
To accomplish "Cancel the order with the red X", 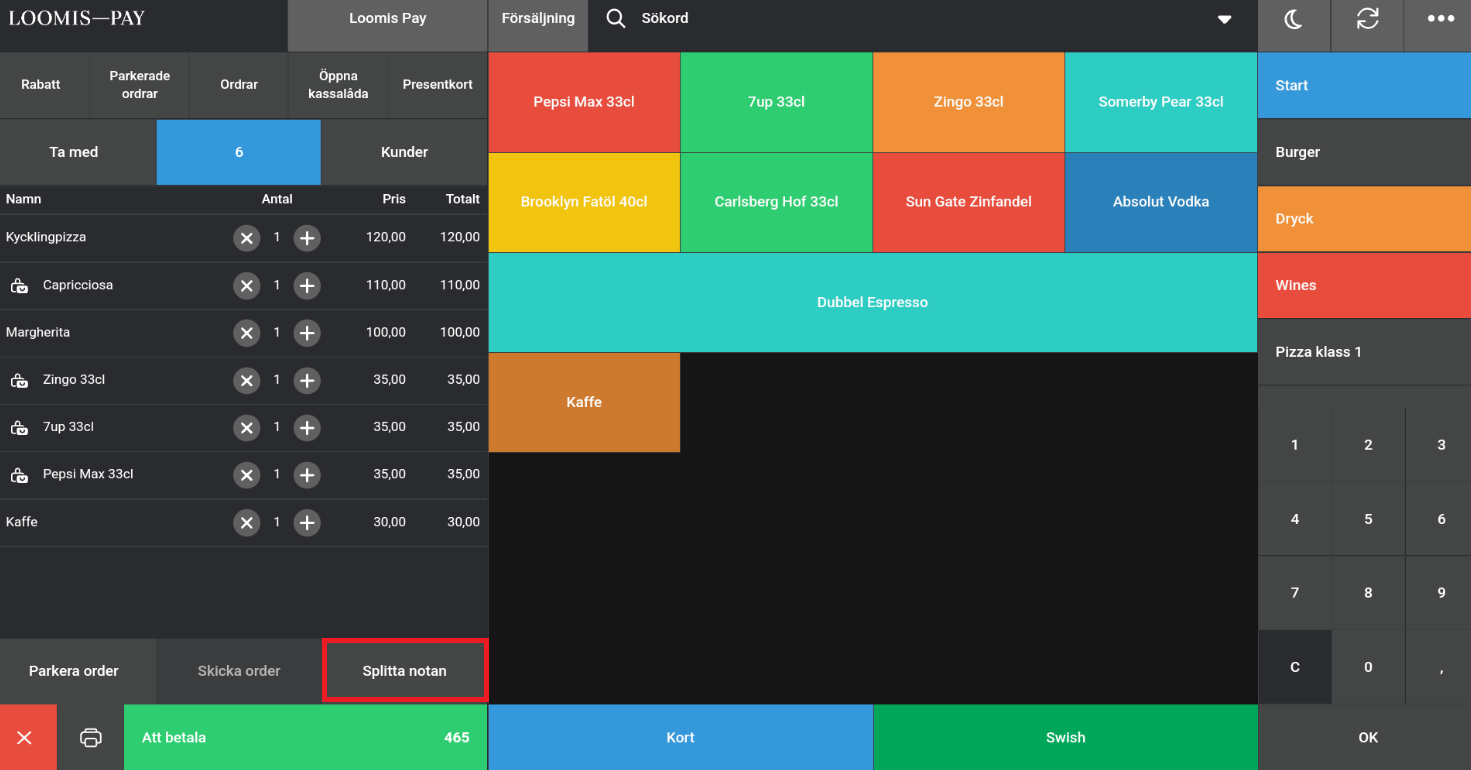I will (x=25, y=738).
